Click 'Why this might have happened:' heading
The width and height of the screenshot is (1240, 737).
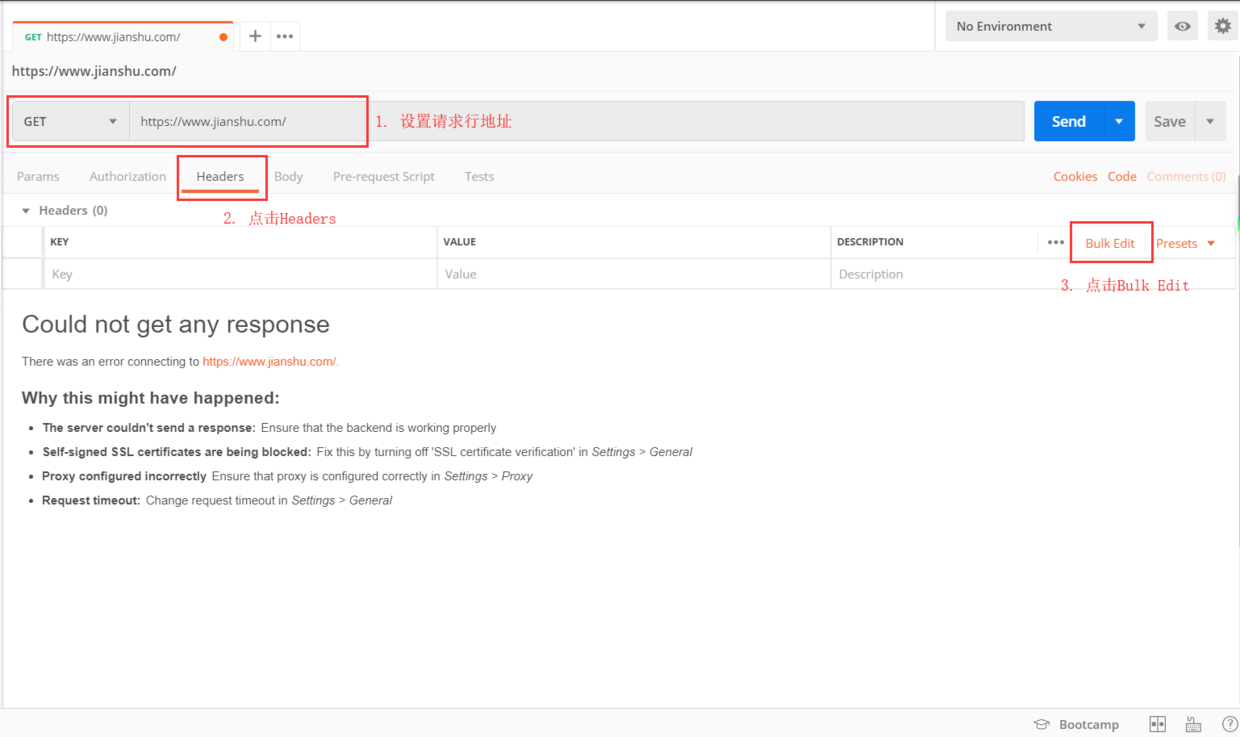point(151,398)
